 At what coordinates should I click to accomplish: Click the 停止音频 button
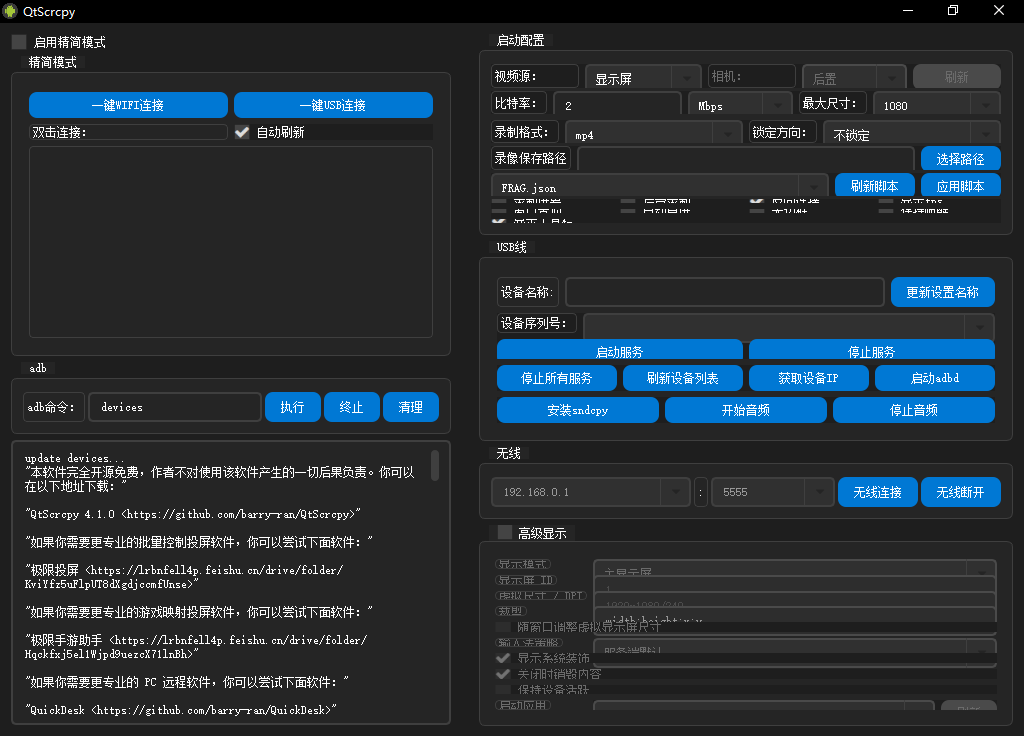point(914,410)
